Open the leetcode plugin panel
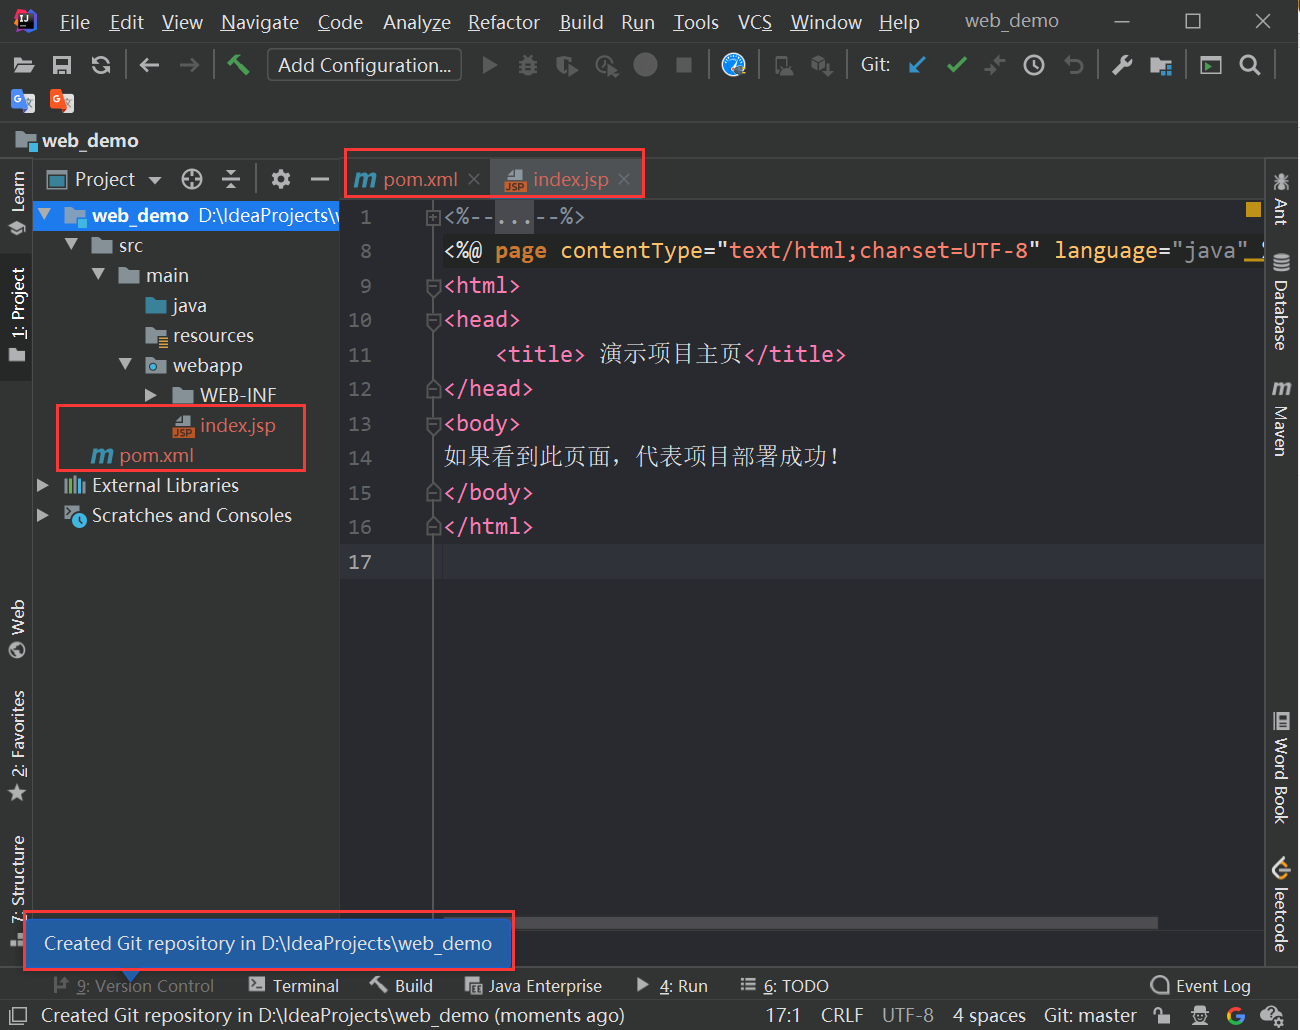This screenshot has width=1300, height=1030. coord(1282,910)
